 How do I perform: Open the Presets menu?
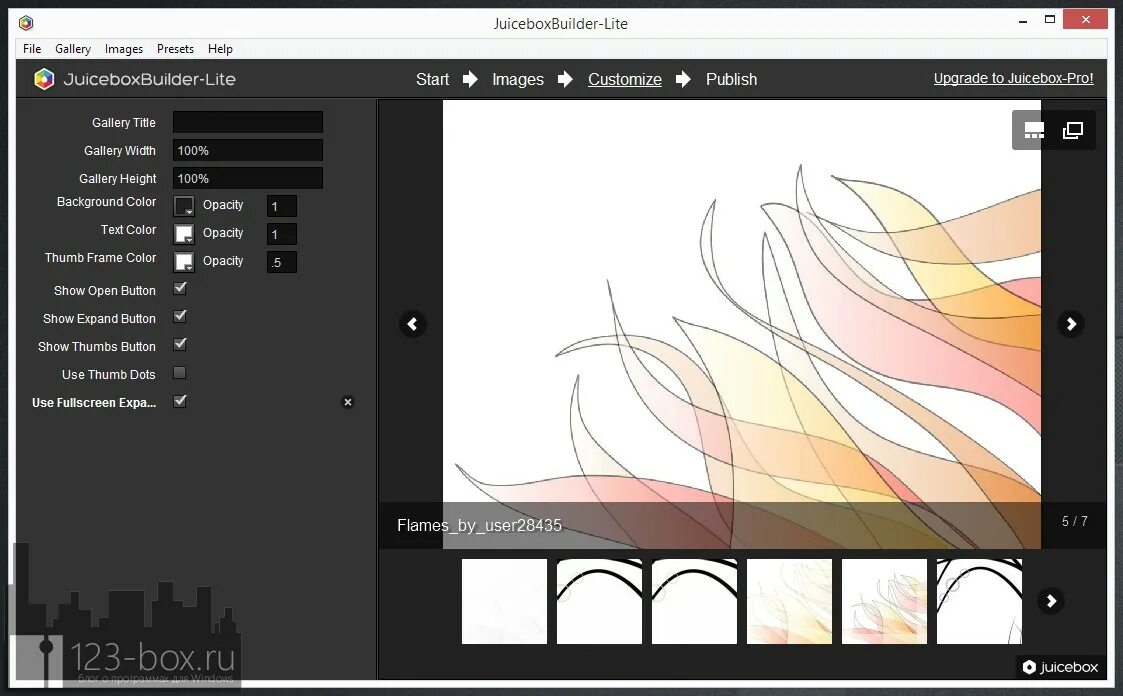tap(175, 49)
